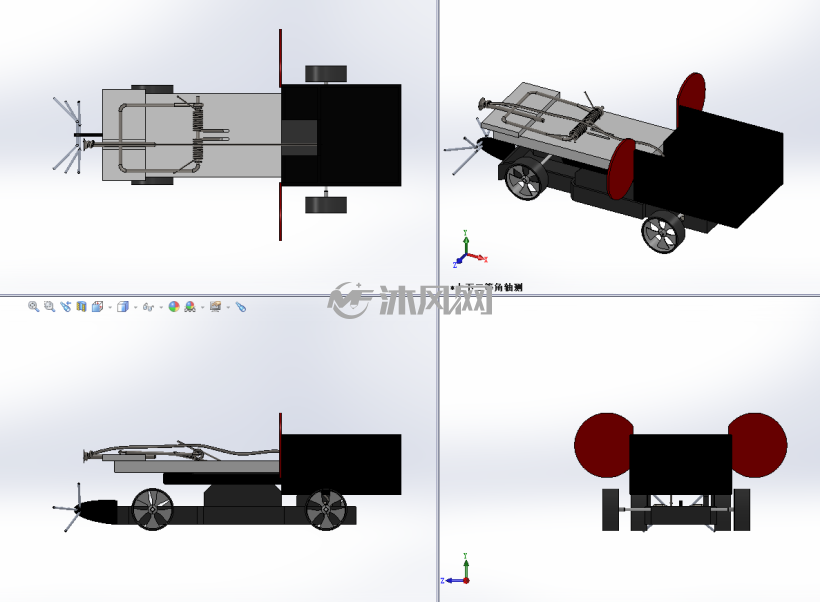Screen dimensions: 820x602
Task: Select the black nose cone in the side view
Action: coord(98,511)
